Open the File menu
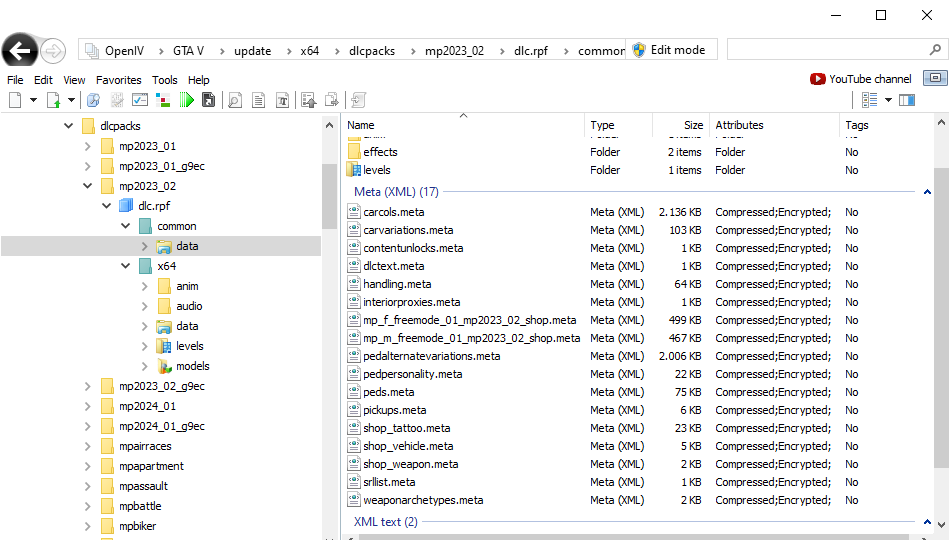The image size is (949, 540). 15,80
